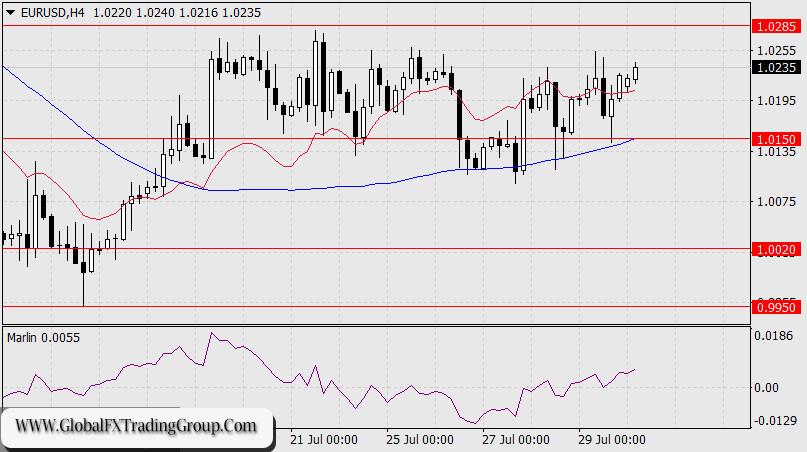Image resolution: width=807 pixels, height=452 pixels.
Task: Click the 29 Jul 00:00 time label
Action: (611, 440)
